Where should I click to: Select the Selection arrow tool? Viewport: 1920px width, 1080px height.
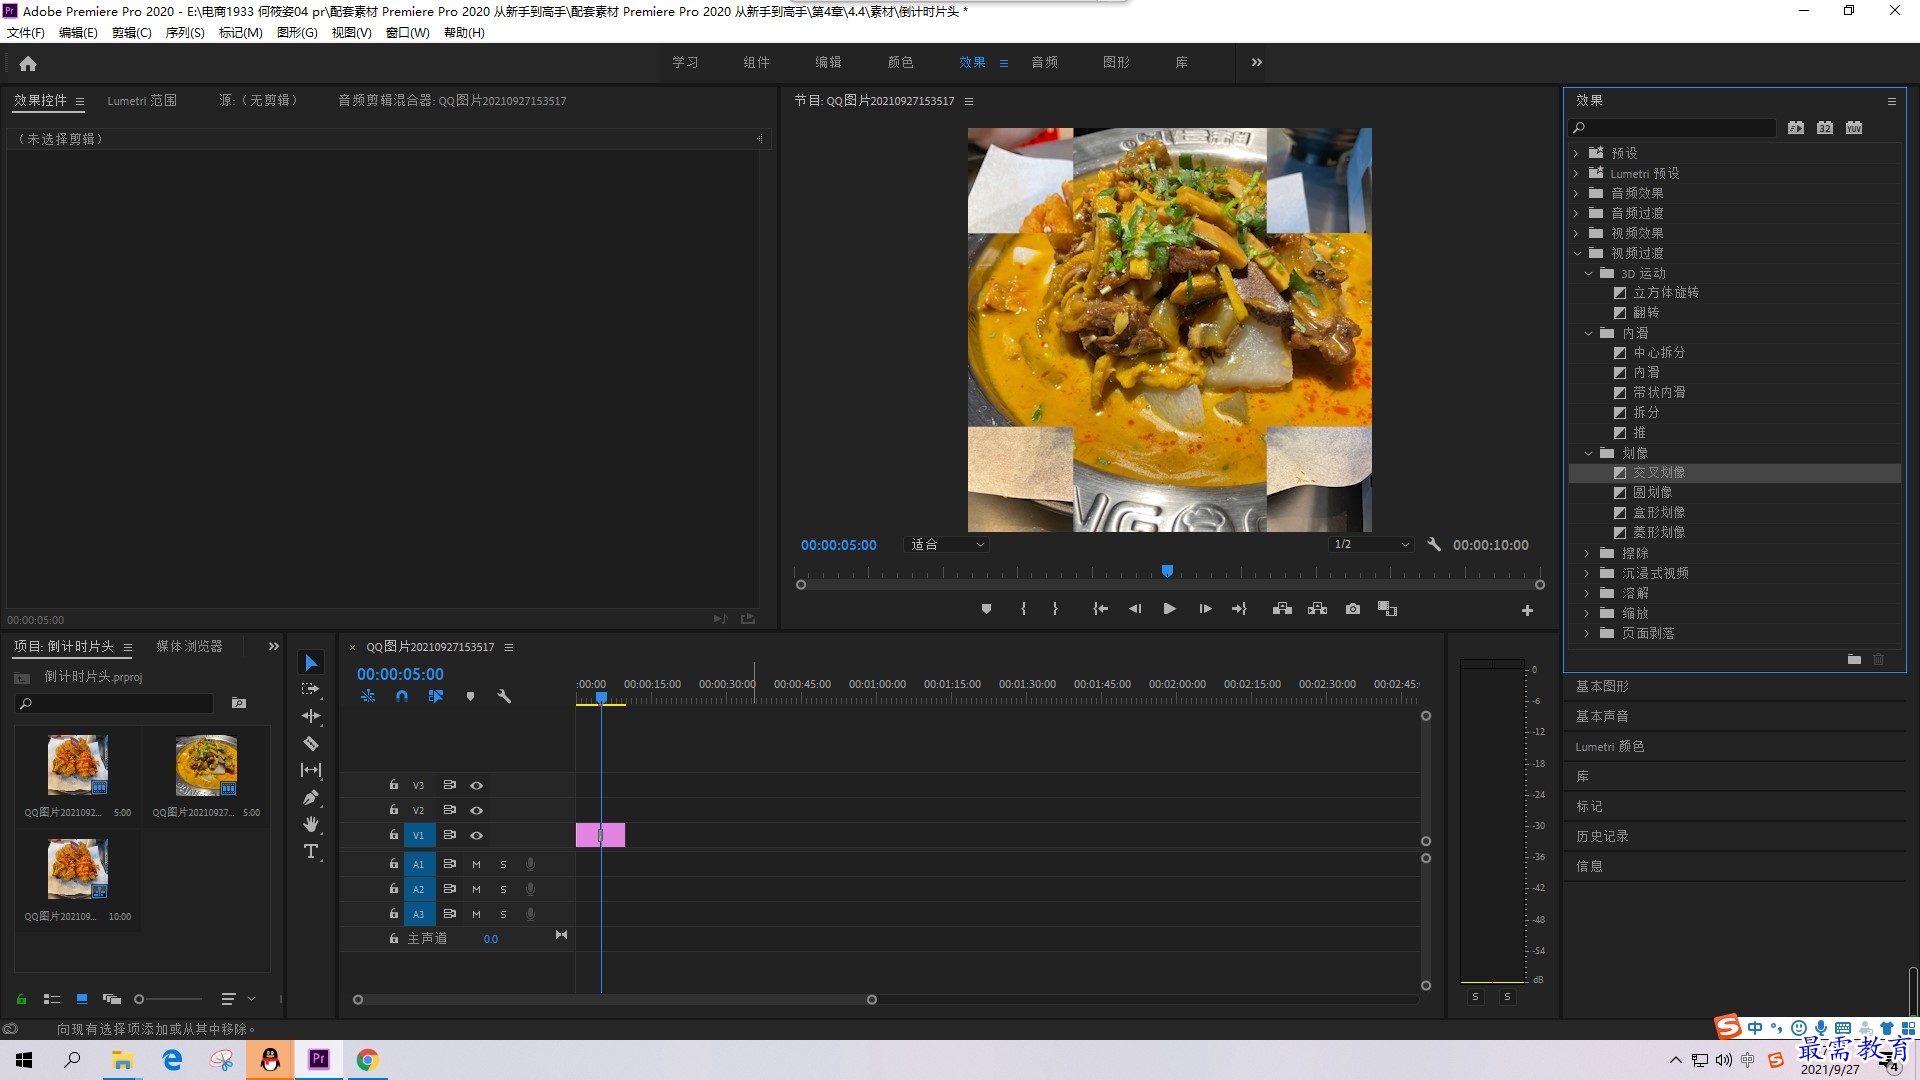pyautogui.click(x=311, y=663)
